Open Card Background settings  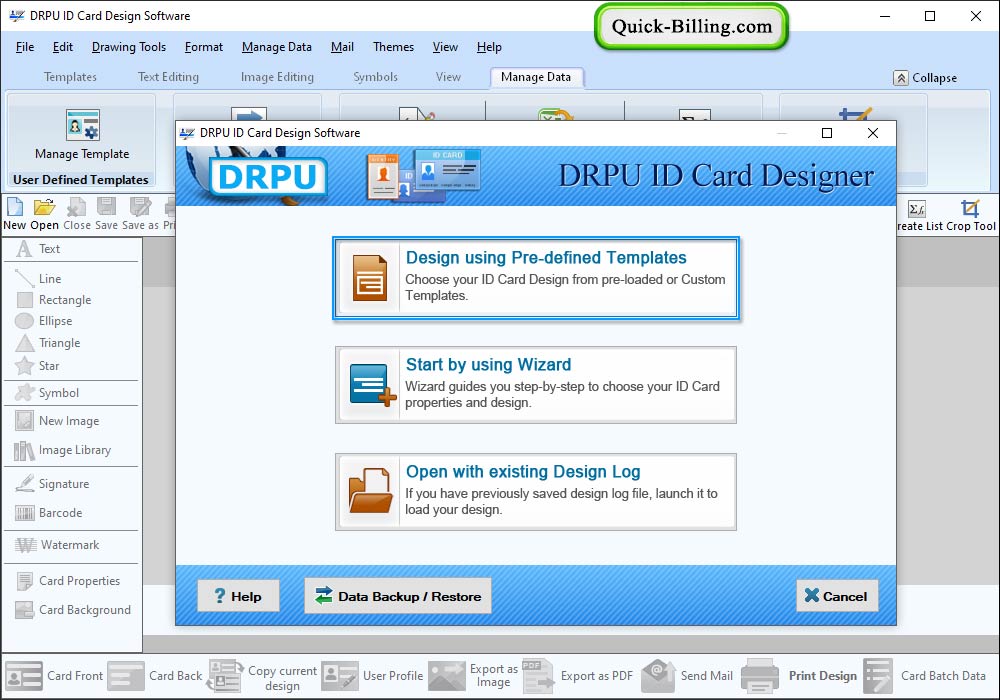pos(73,610)
